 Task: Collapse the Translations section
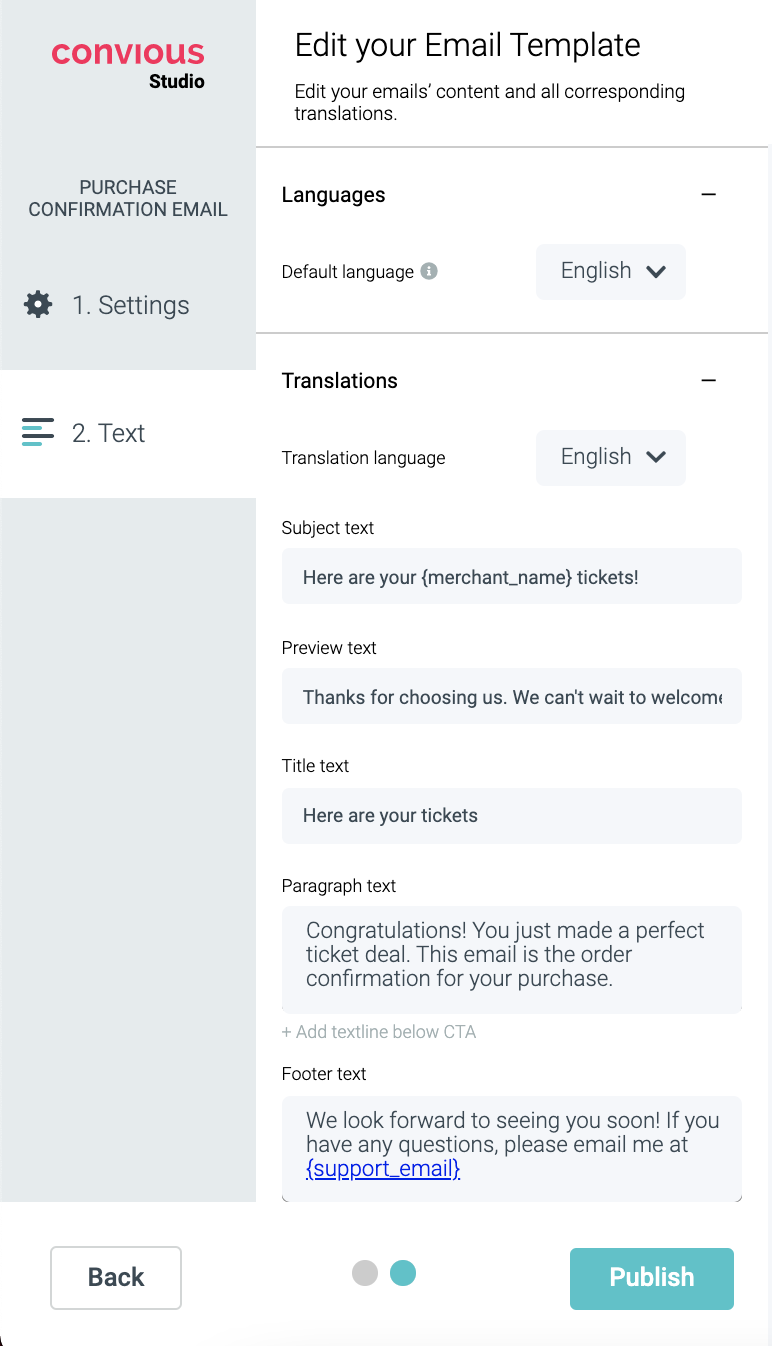(709, 381)
